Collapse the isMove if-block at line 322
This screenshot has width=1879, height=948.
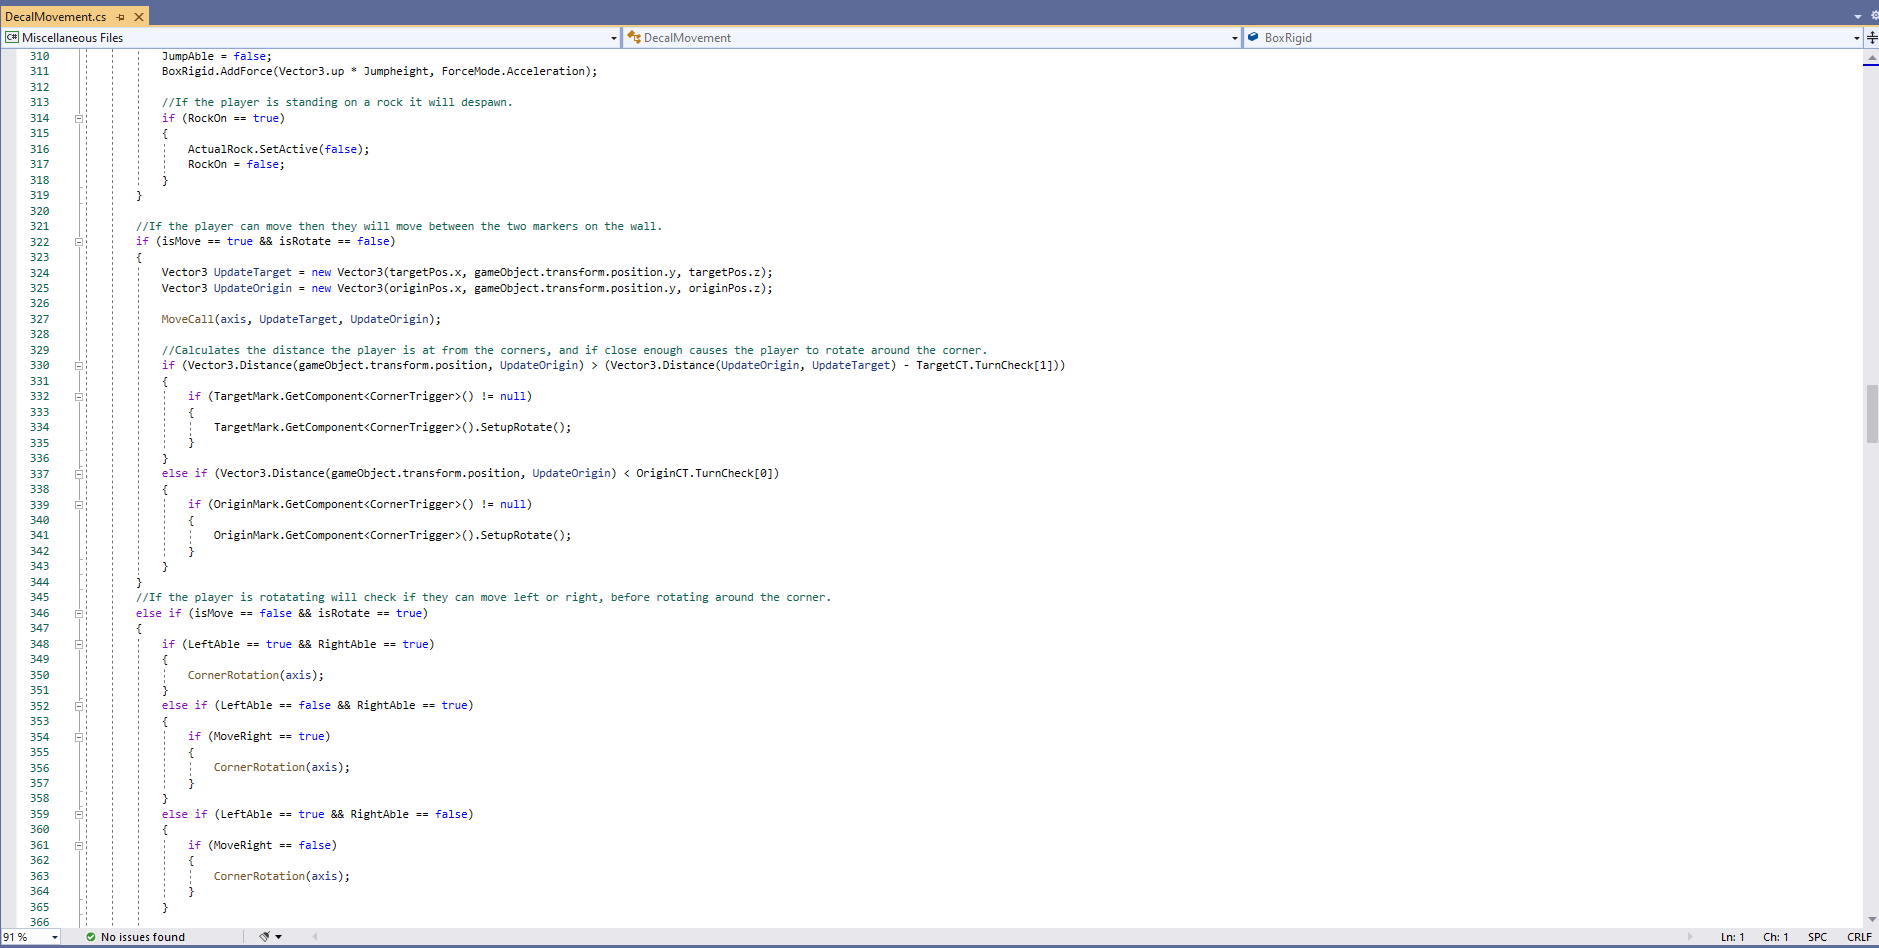click(x=79, y=242)
